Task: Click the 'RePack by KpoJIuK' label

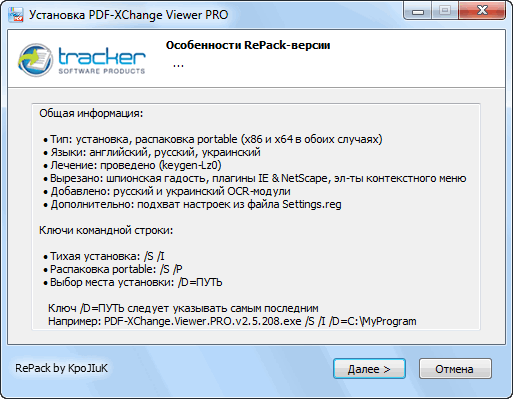Action: [61, 368]
